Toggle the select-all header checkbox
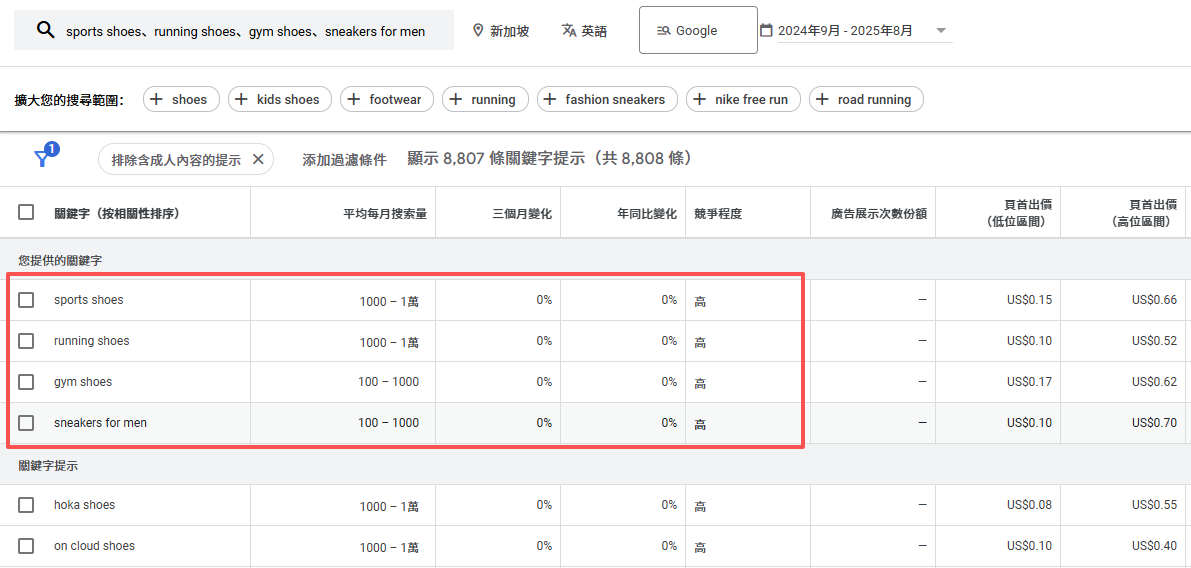The height and width of the screenshot is (568, 1191). tap(26, 212)
